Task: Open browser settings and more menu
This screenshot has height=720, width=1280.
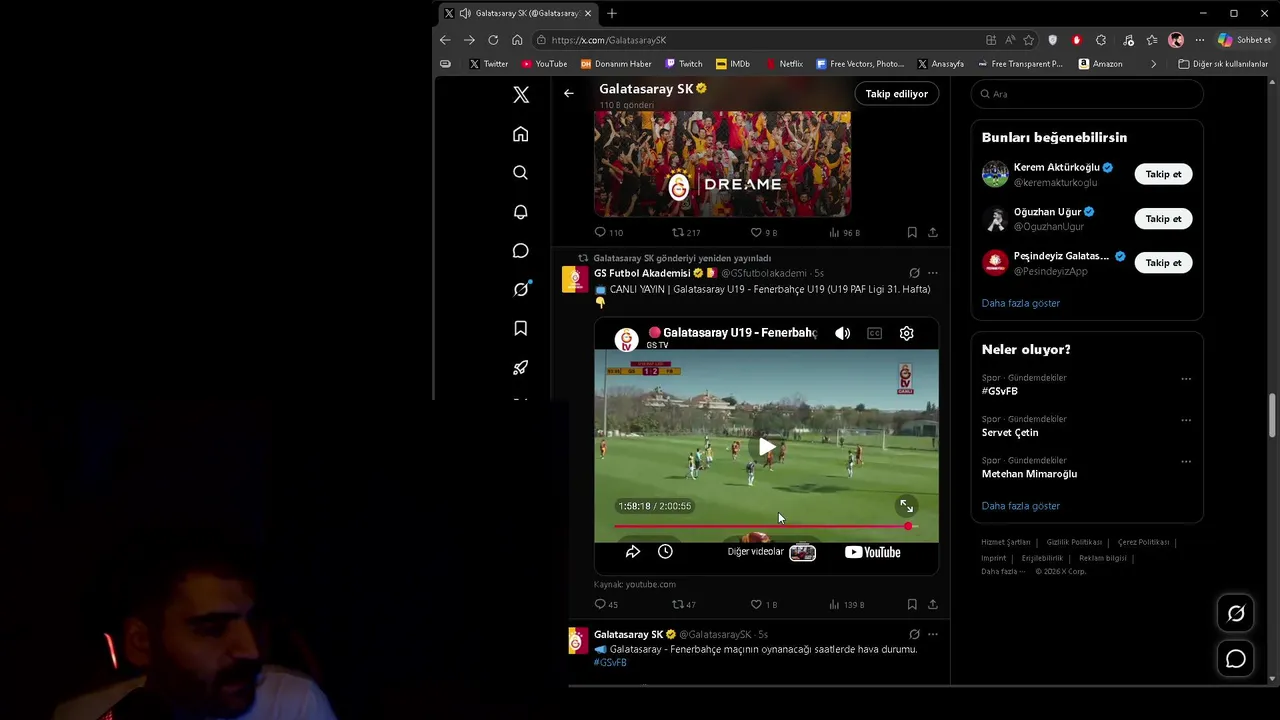Action: [x=1200, y=40]
